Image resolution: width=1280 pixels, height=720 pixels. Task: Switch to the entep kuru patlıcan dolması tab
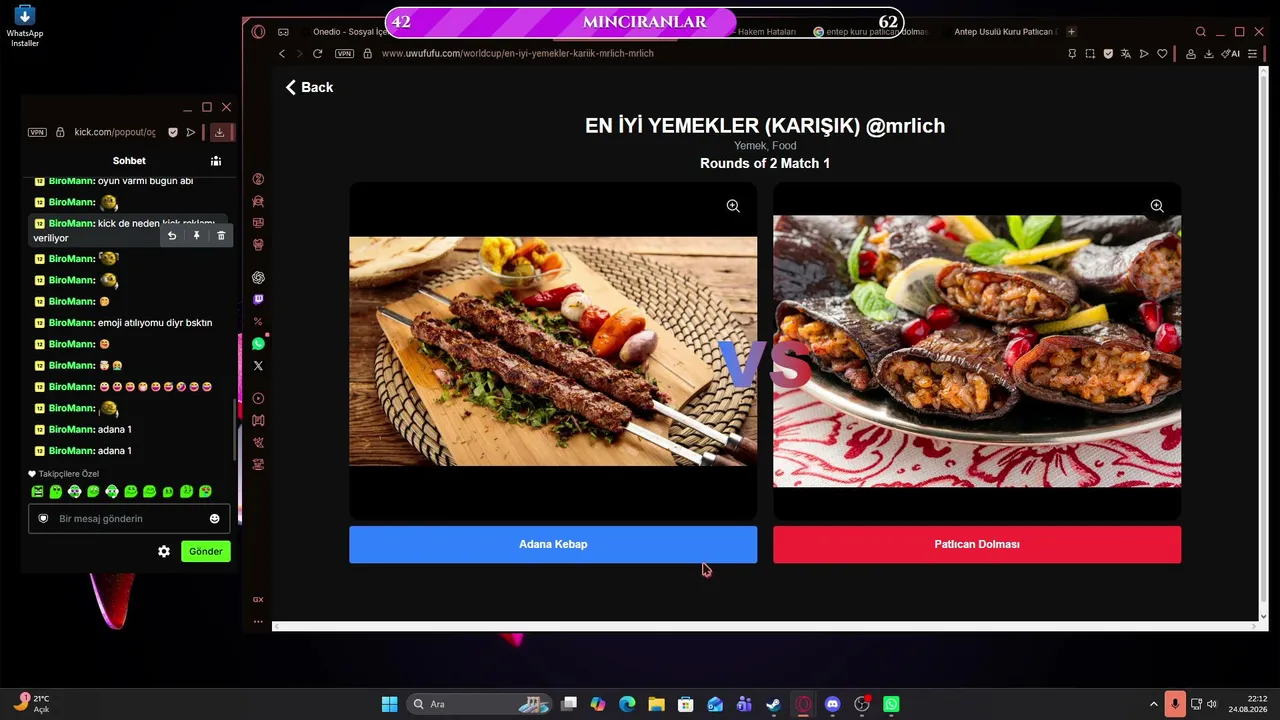coord(870,32)
